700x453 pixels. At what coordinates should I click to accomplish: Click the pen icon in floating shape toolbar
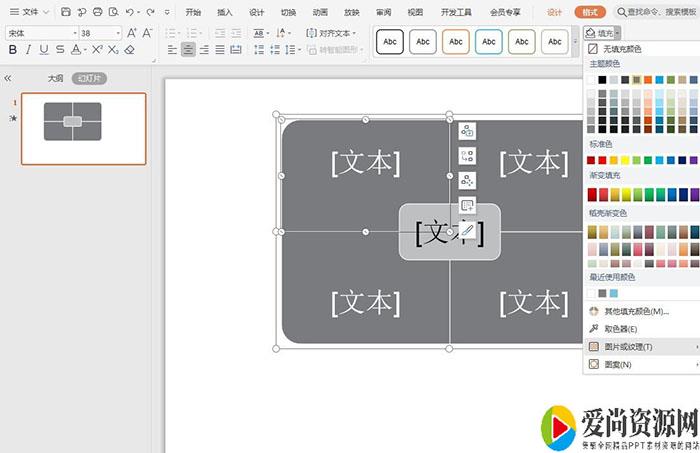pyautogui.click(x=467, y=231)
